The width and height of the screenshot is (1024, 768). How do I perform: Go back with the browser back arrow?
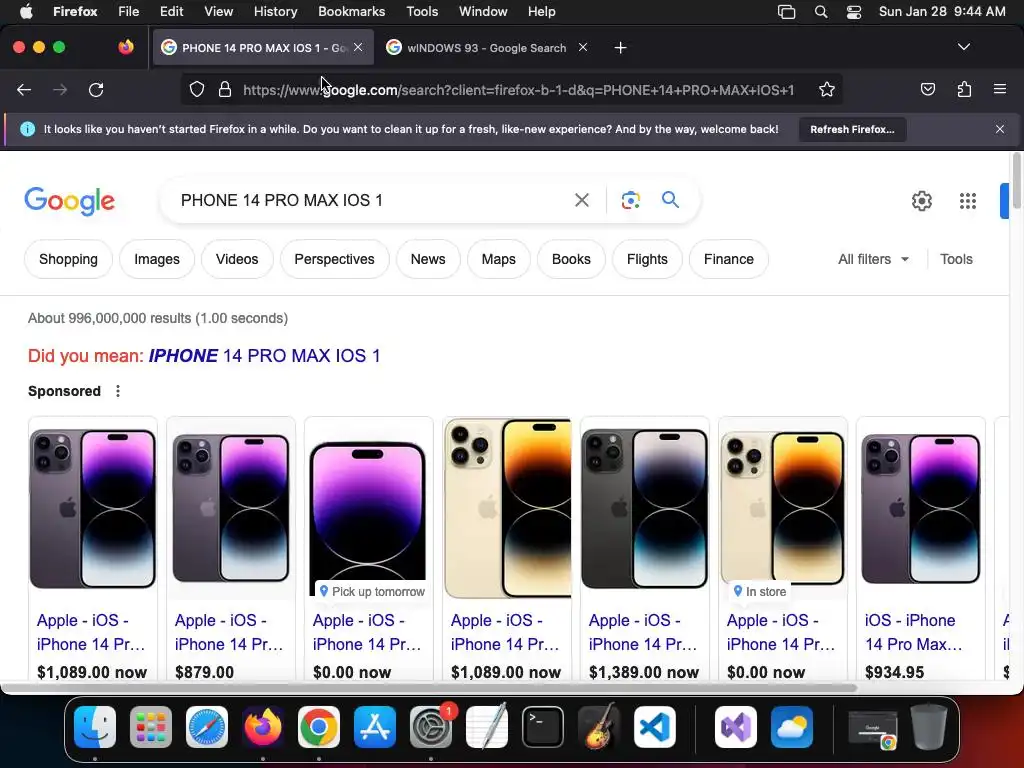click(24, 89)
